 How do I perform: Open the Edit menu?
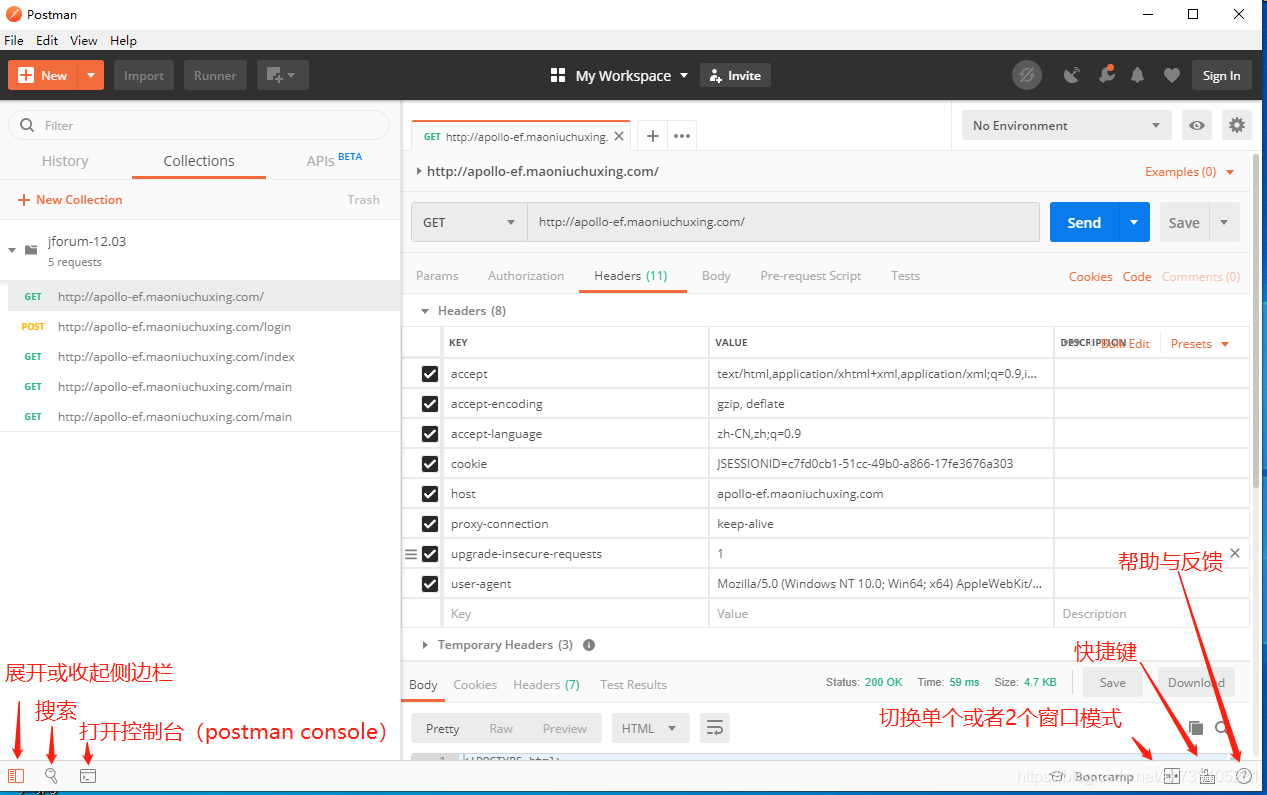point(47,40)
